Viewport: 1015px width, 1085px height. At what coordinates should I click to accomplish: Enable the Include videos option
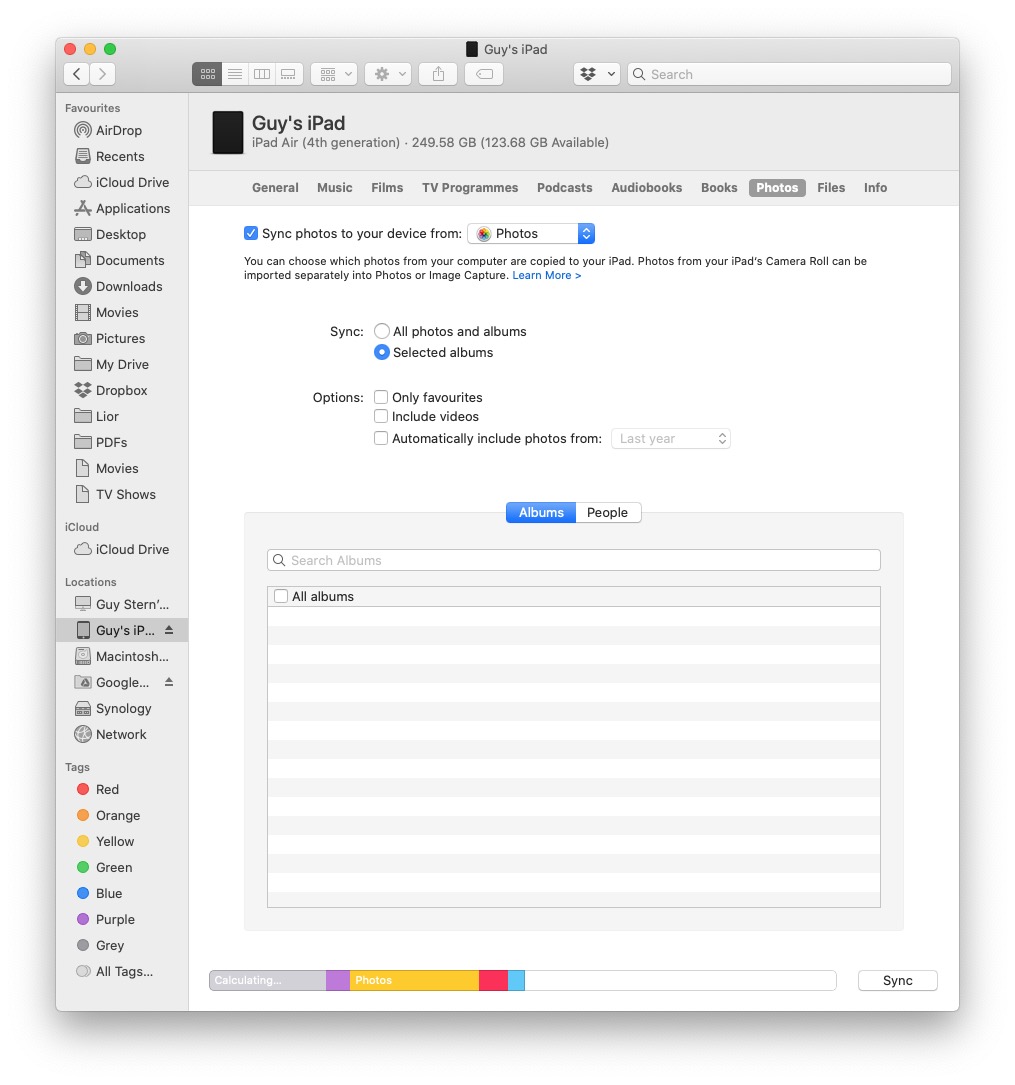pyautogui.click(x=381, y=417)
